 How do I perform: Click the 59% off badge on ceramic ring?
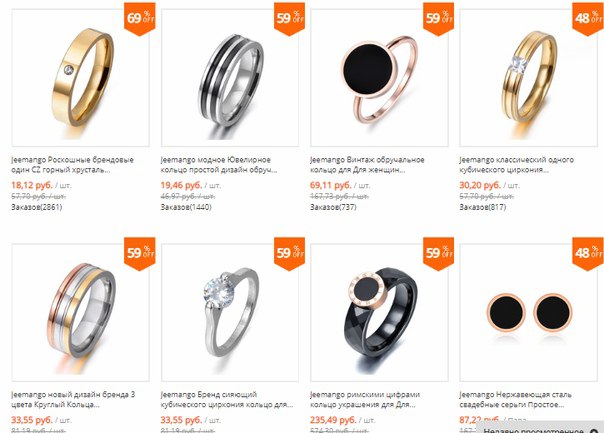tap(438, 254)
